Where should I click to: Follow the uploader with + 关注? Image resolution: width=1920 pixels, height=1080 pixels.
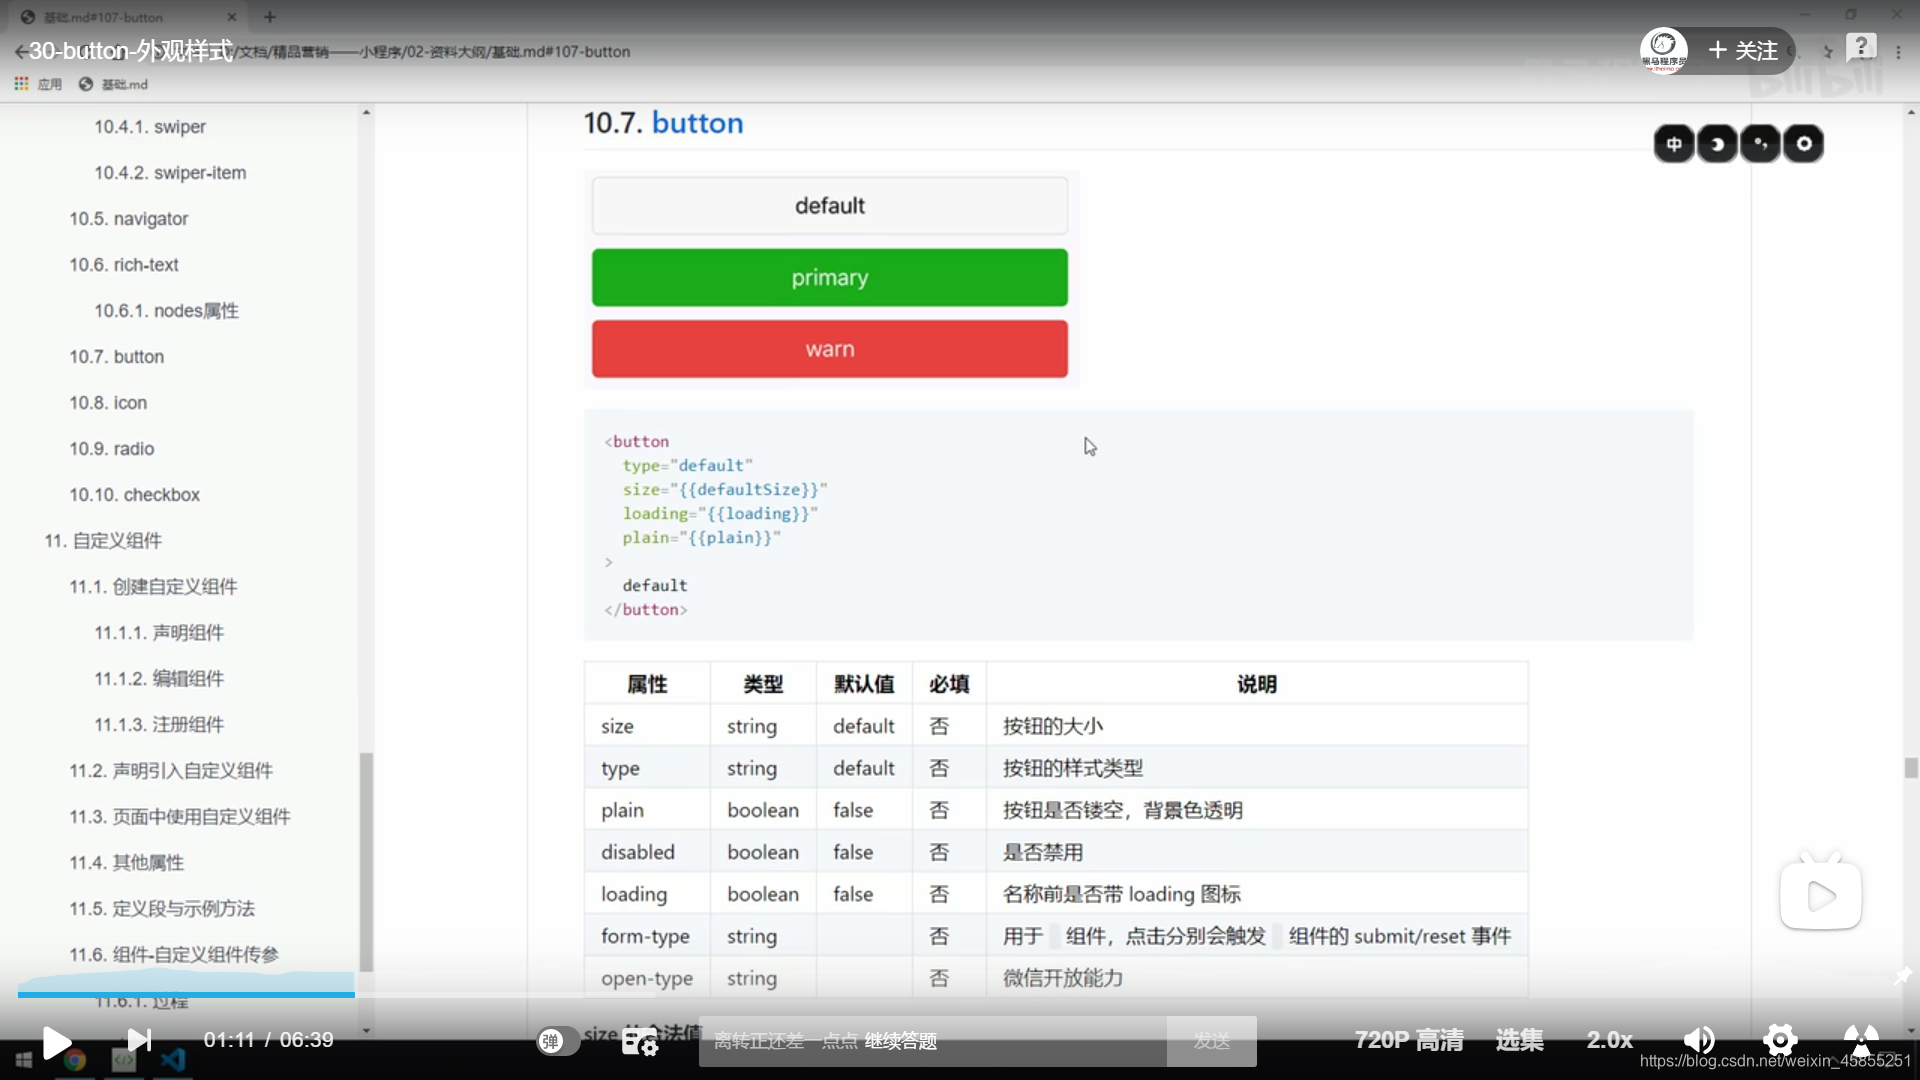[x=1743, y=50]
